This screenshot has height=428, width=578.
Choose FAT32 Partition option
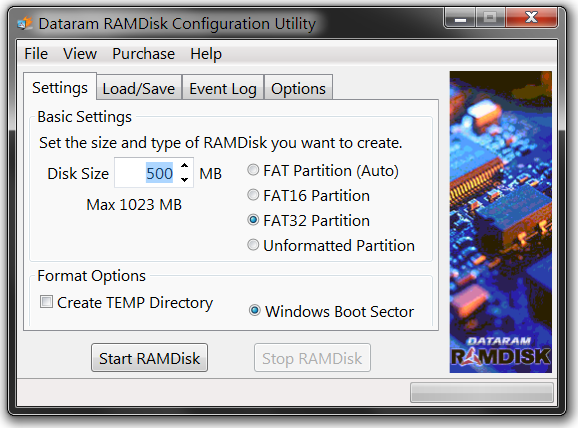click(x=253, y=220)
